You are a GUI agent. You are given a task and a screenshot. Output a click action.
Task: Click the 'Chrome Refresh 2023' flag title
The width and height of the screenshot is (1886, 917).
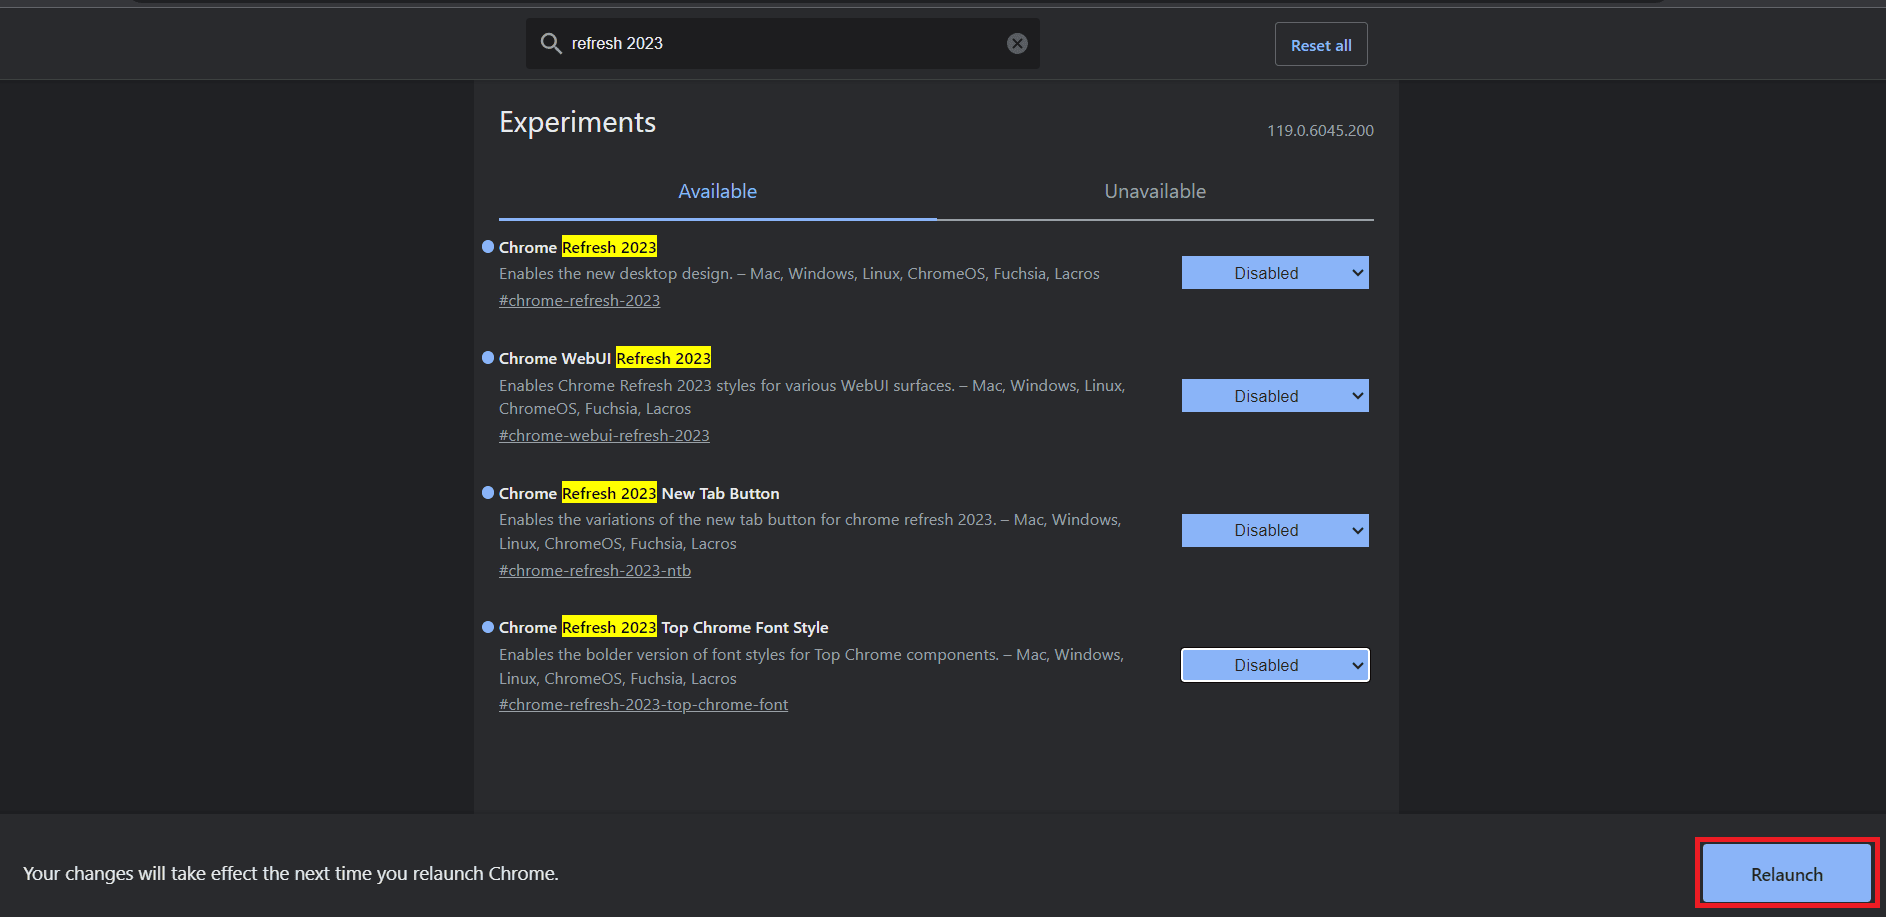pyautogui.click(x=578, y=247)
